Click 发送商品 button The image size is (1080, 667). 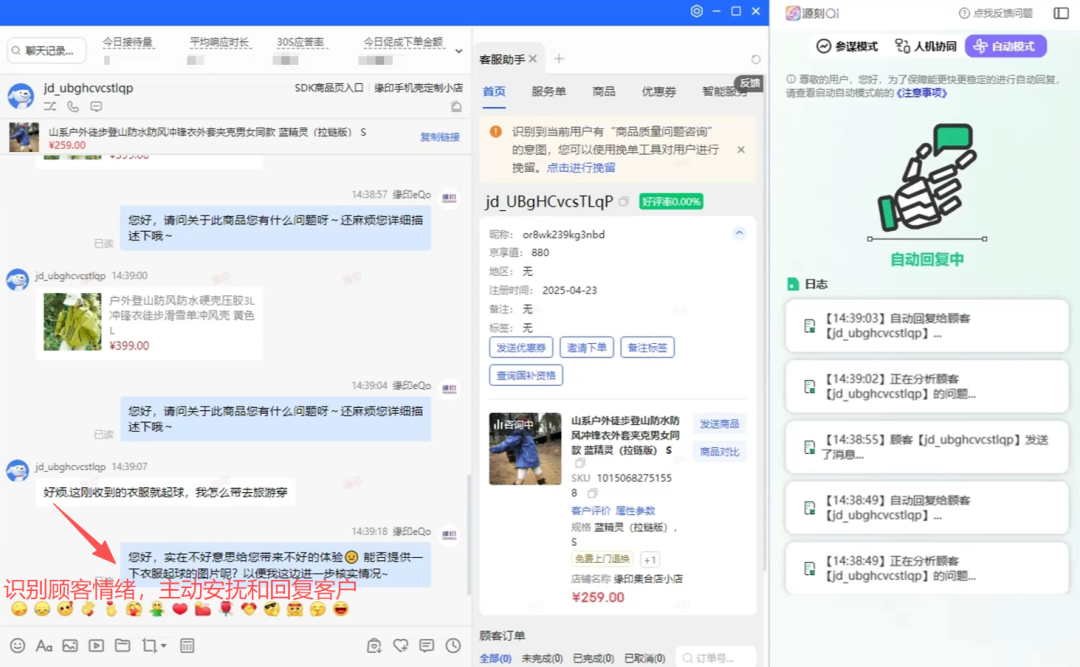point(720,424)
